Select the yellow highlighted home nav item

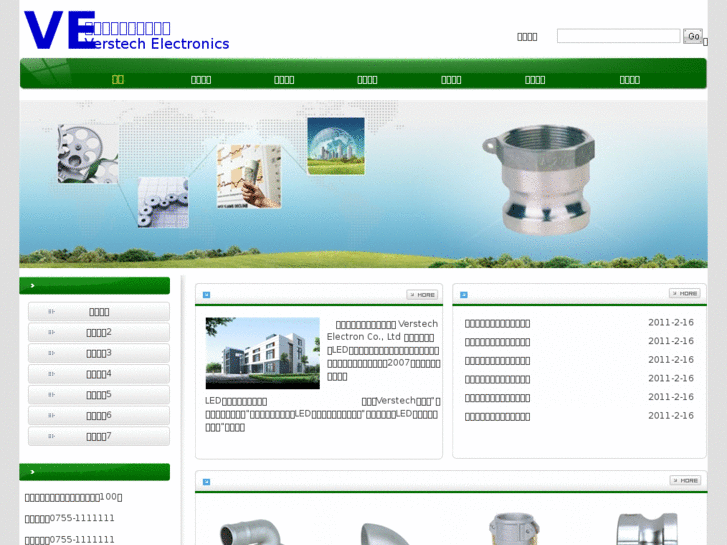pyautogui.click(x=118, y=80)
